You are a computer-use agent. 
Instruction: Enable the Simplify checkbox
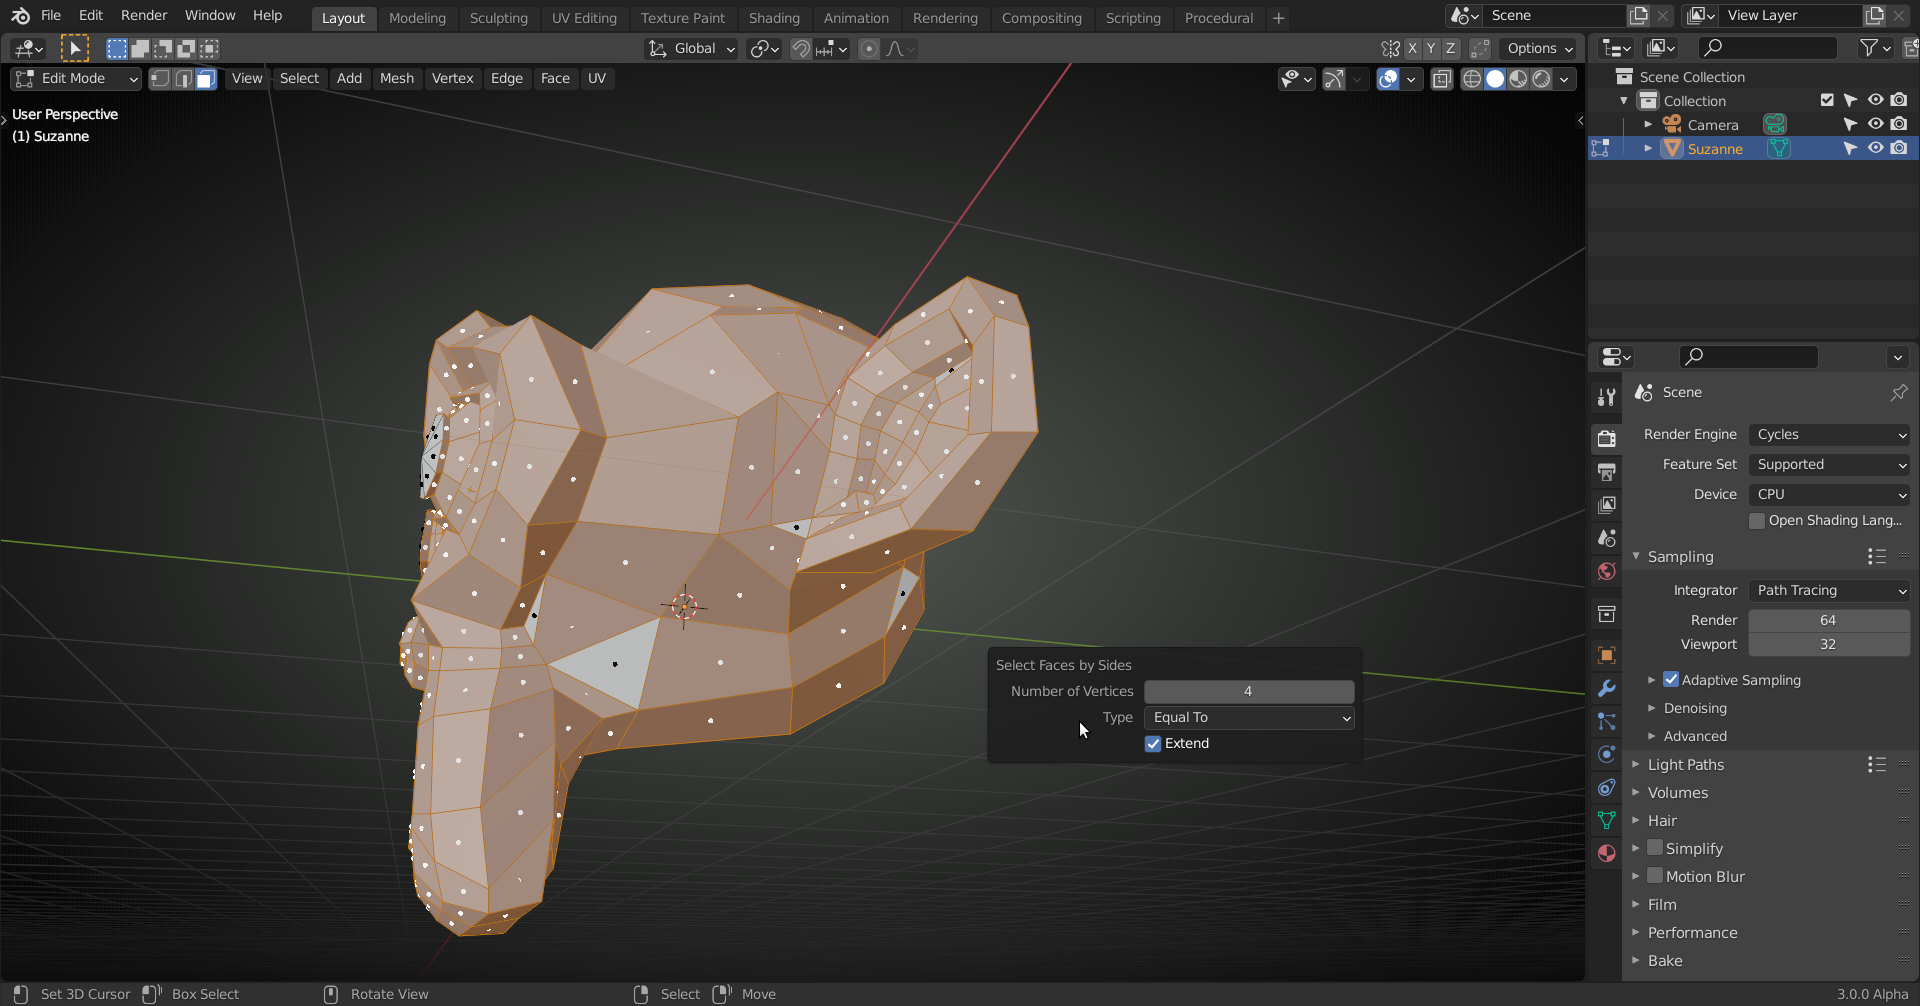point(1655,848)
